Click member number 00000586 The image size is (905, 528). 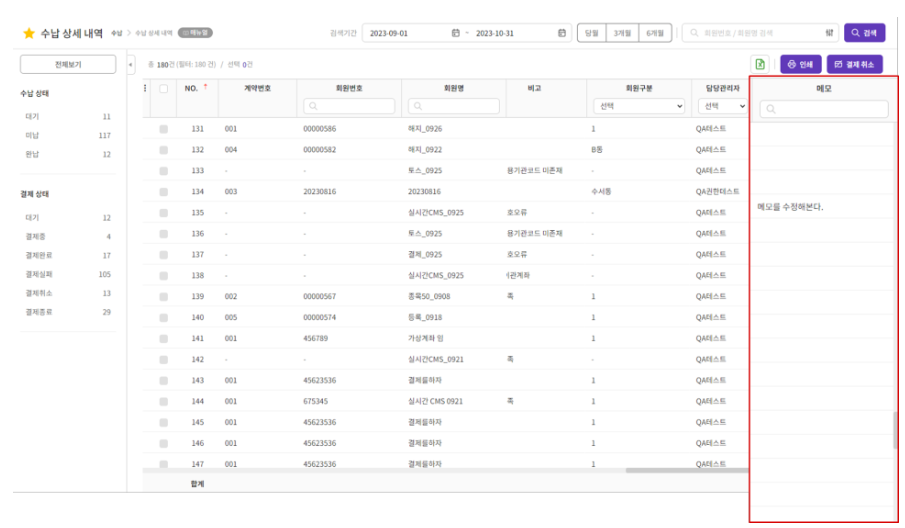319,129
